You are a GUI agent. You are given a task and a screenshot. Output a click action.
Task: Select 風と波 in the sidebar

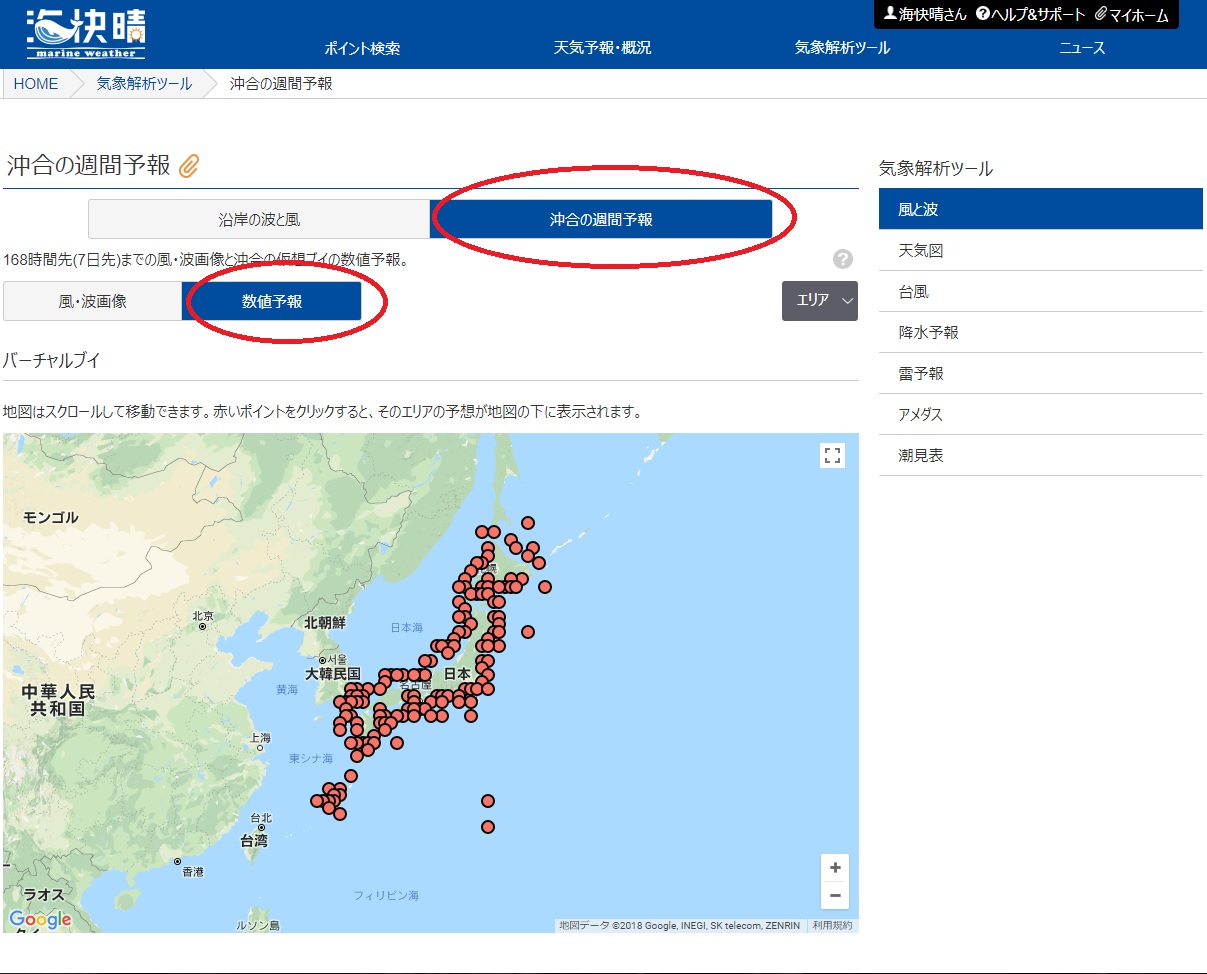click(x=1041, y=210)
